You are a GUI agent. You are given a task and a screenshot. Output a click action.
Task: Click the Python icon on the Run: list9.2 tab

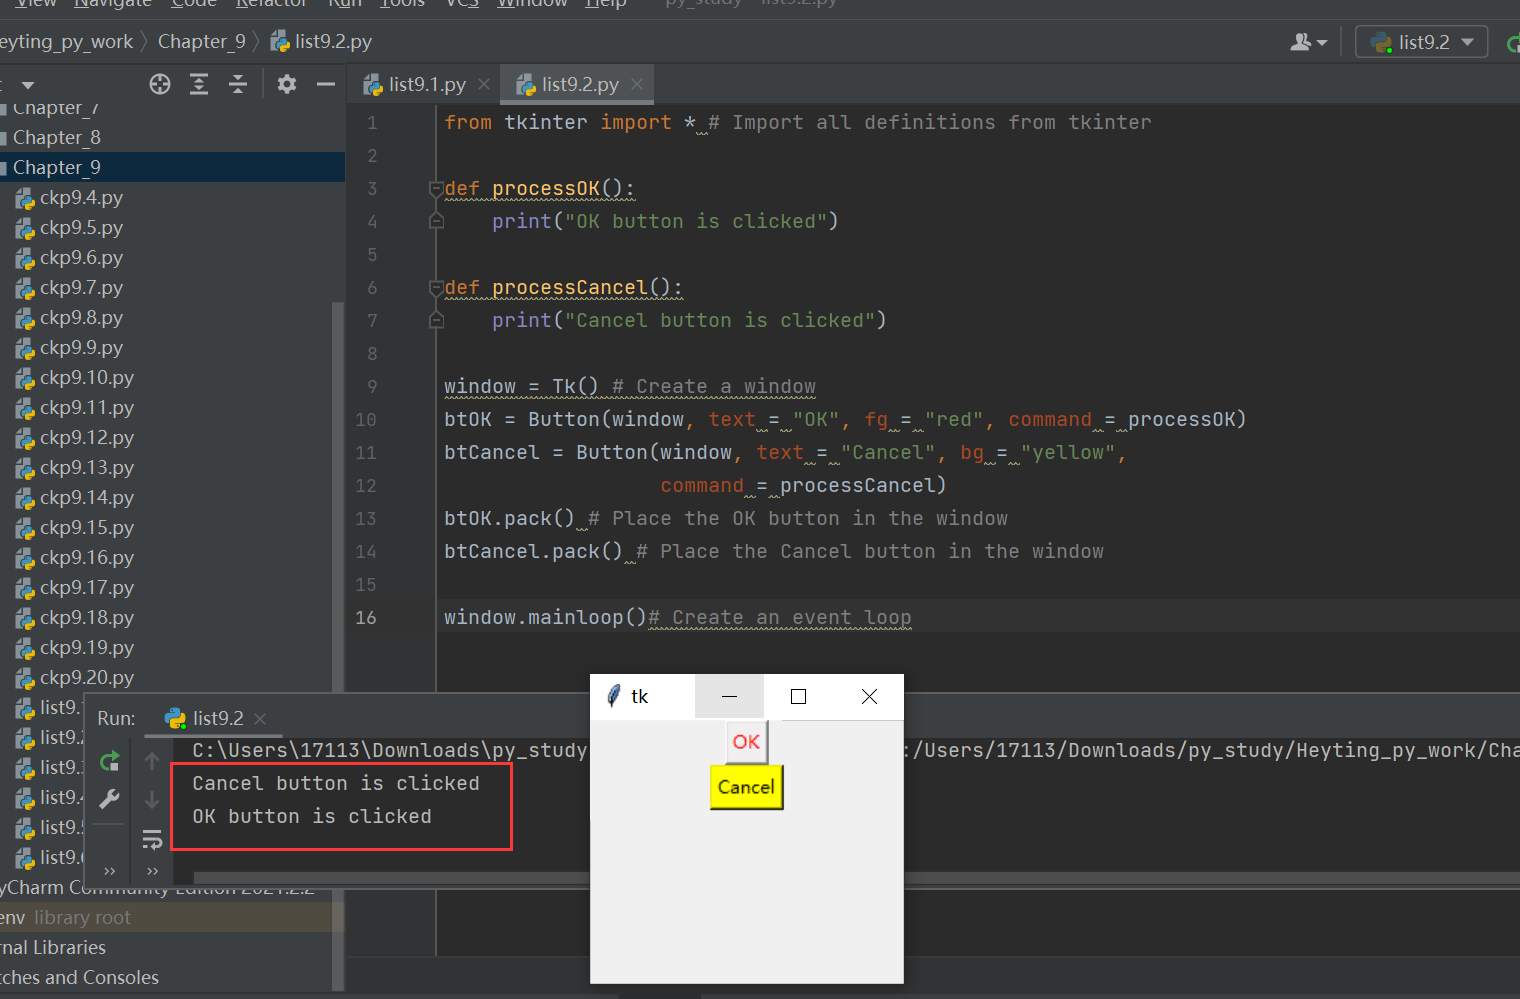175,718
